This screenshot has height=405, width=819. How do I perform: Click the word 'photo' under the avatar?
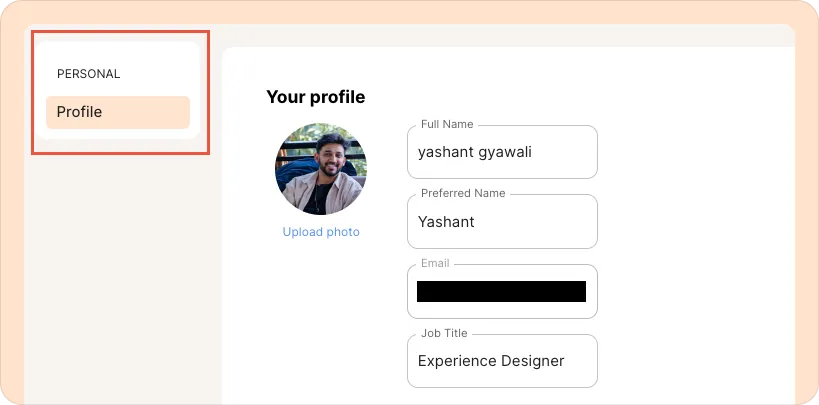point(343,232)
